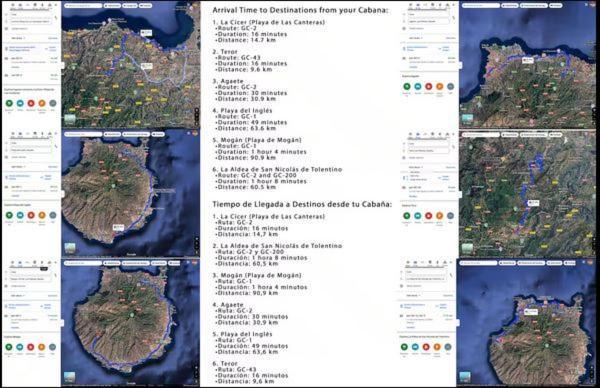Open layers thumbnail on La Cicer map
The height and width of the screenshot is (388, 600).
(x=70, y=119)
